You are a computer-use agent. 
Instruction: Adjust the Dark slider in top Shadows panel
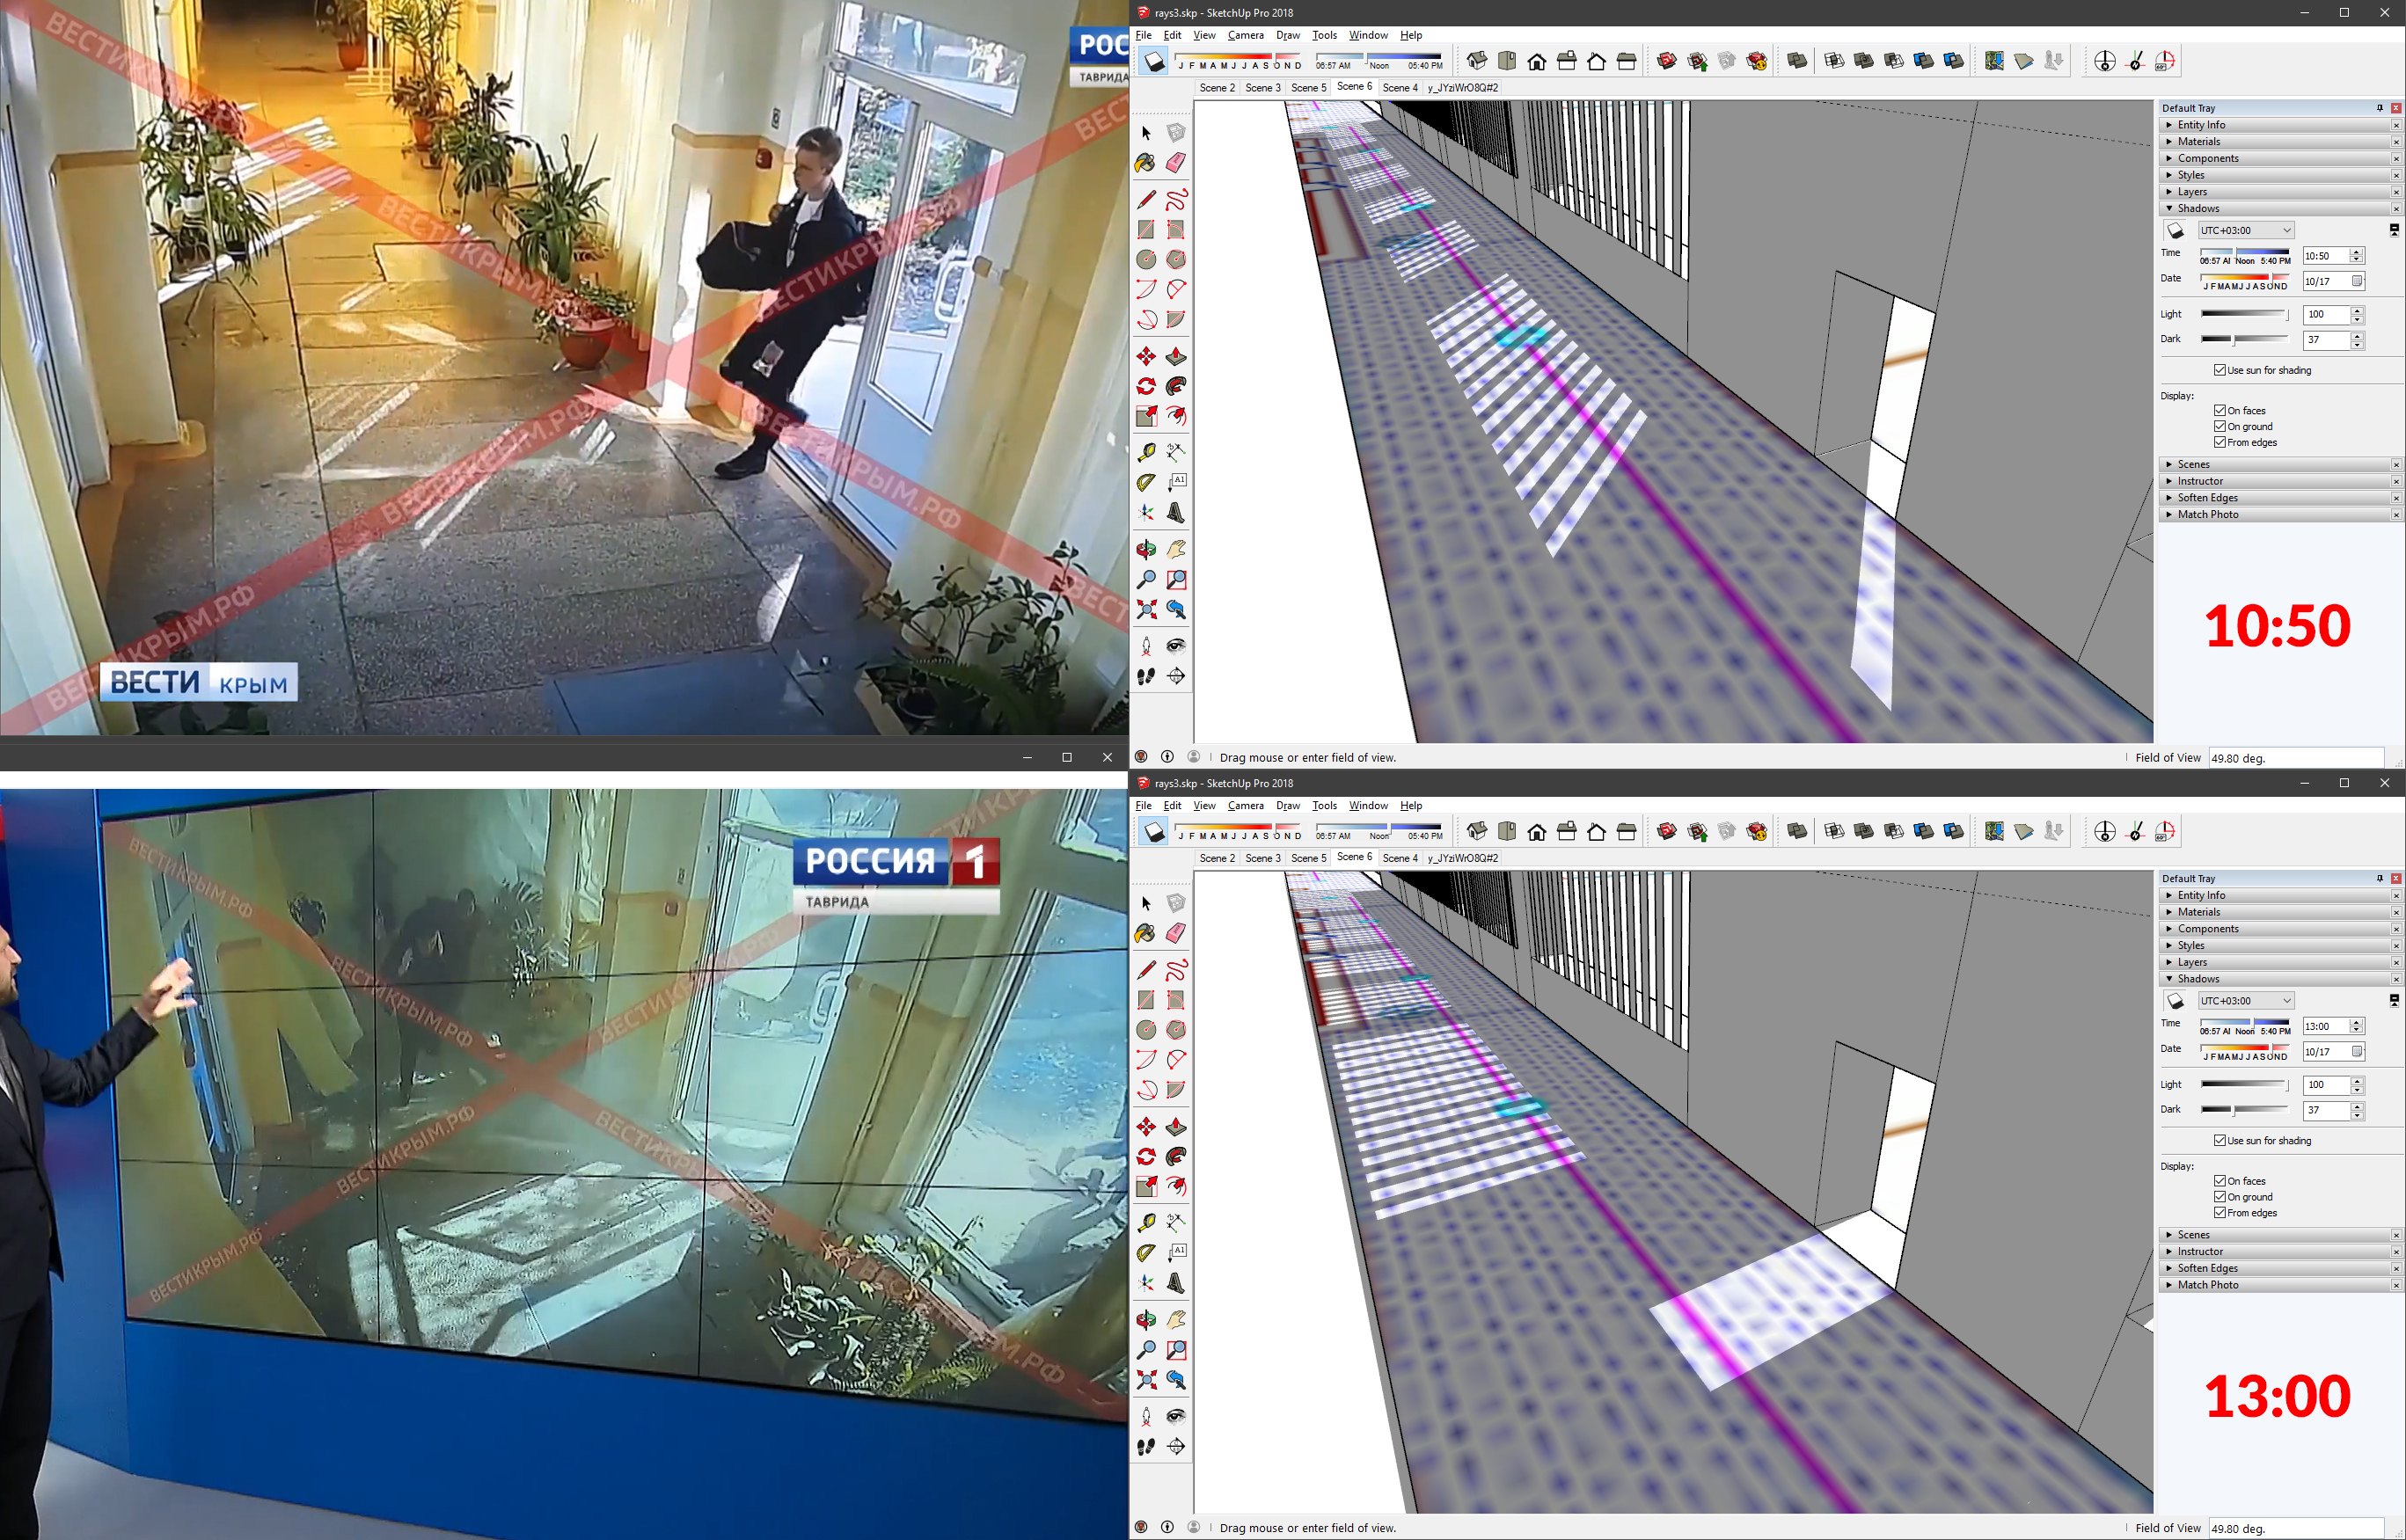pos(2234,340)
